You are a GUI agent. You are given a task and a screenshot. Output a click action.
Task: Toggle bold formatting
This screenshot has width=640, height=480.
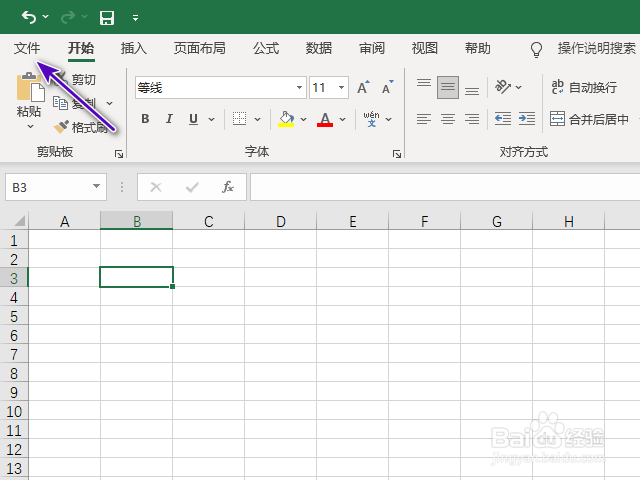coord(145,119)
